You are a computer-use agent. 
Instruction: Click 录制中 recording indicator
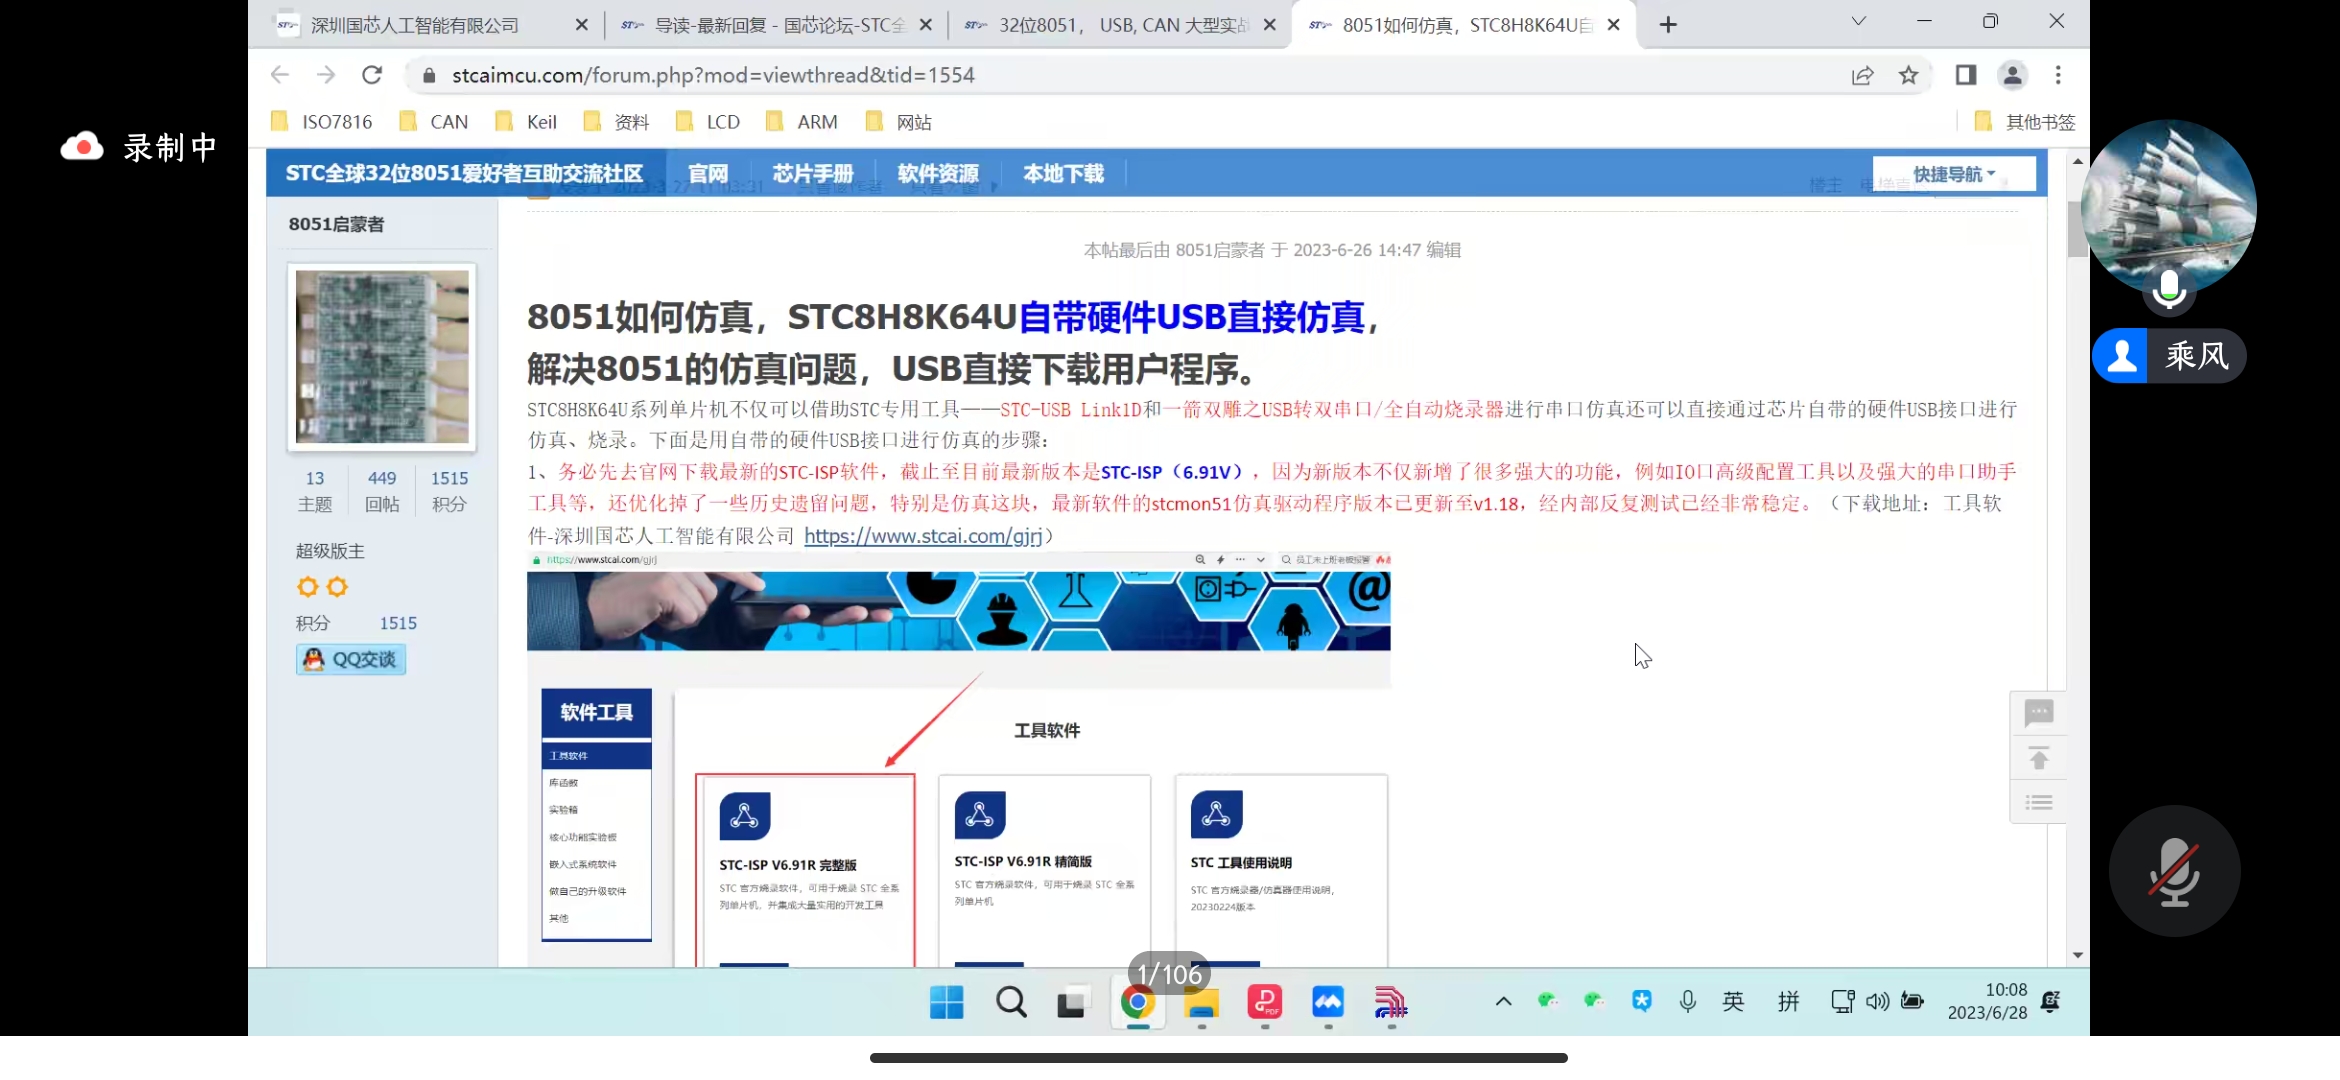pos(140,148)
